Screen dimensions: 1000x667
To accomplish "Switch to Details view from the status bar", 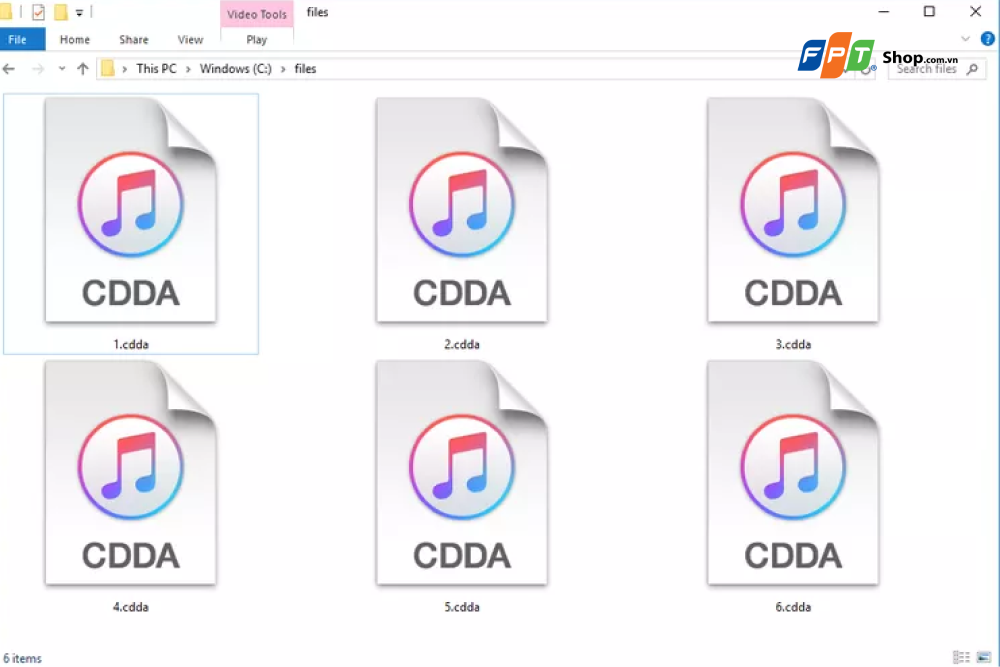I will click(963, 658).
